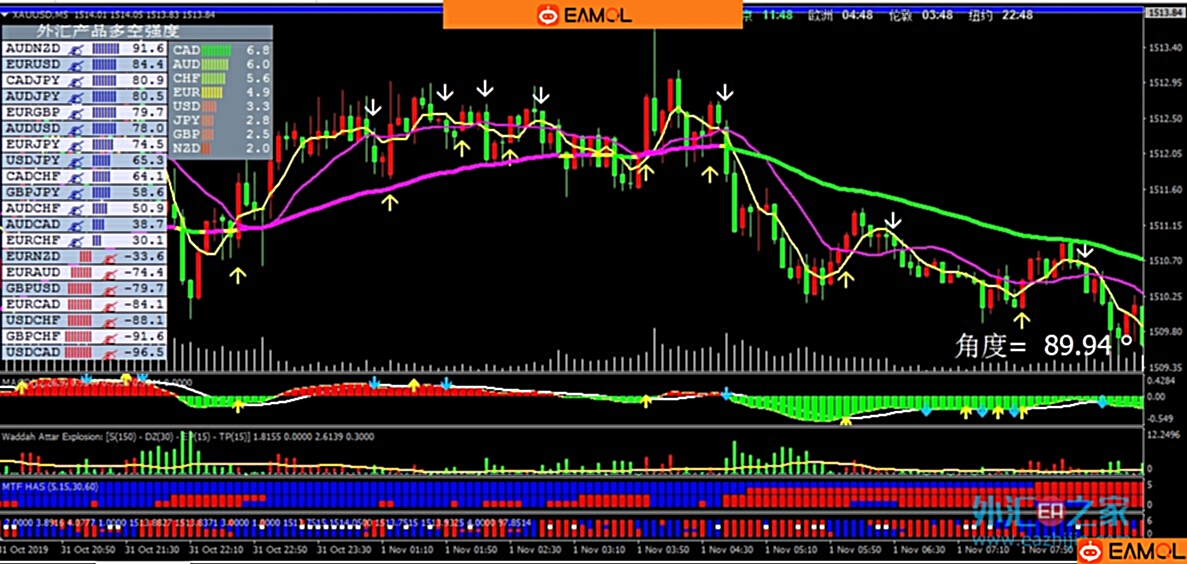Click the EAMOL robot logo at the bottom right
The width and height of the screenshot is (1187, 564).
click(1090, 551)
